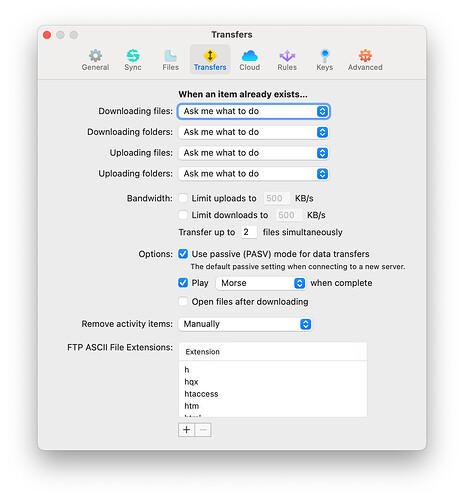Open the Cloud preferences icon
The height and width of the screenshot is (500, 464).
[249, 56]
